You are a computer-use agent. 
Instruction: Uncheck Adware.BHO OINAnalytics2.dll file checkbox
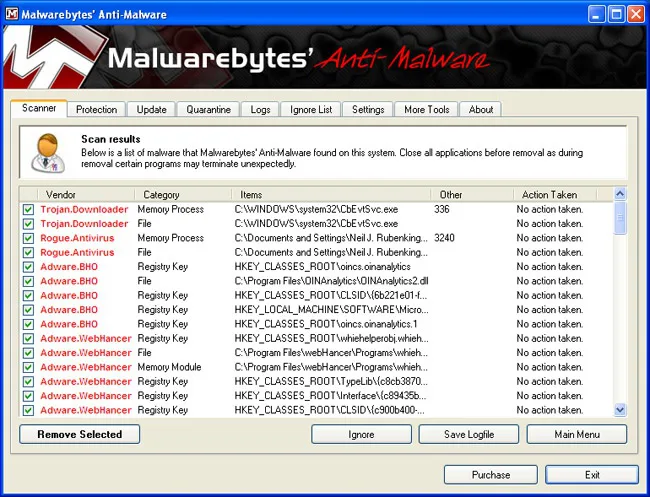tap(28, 281)
